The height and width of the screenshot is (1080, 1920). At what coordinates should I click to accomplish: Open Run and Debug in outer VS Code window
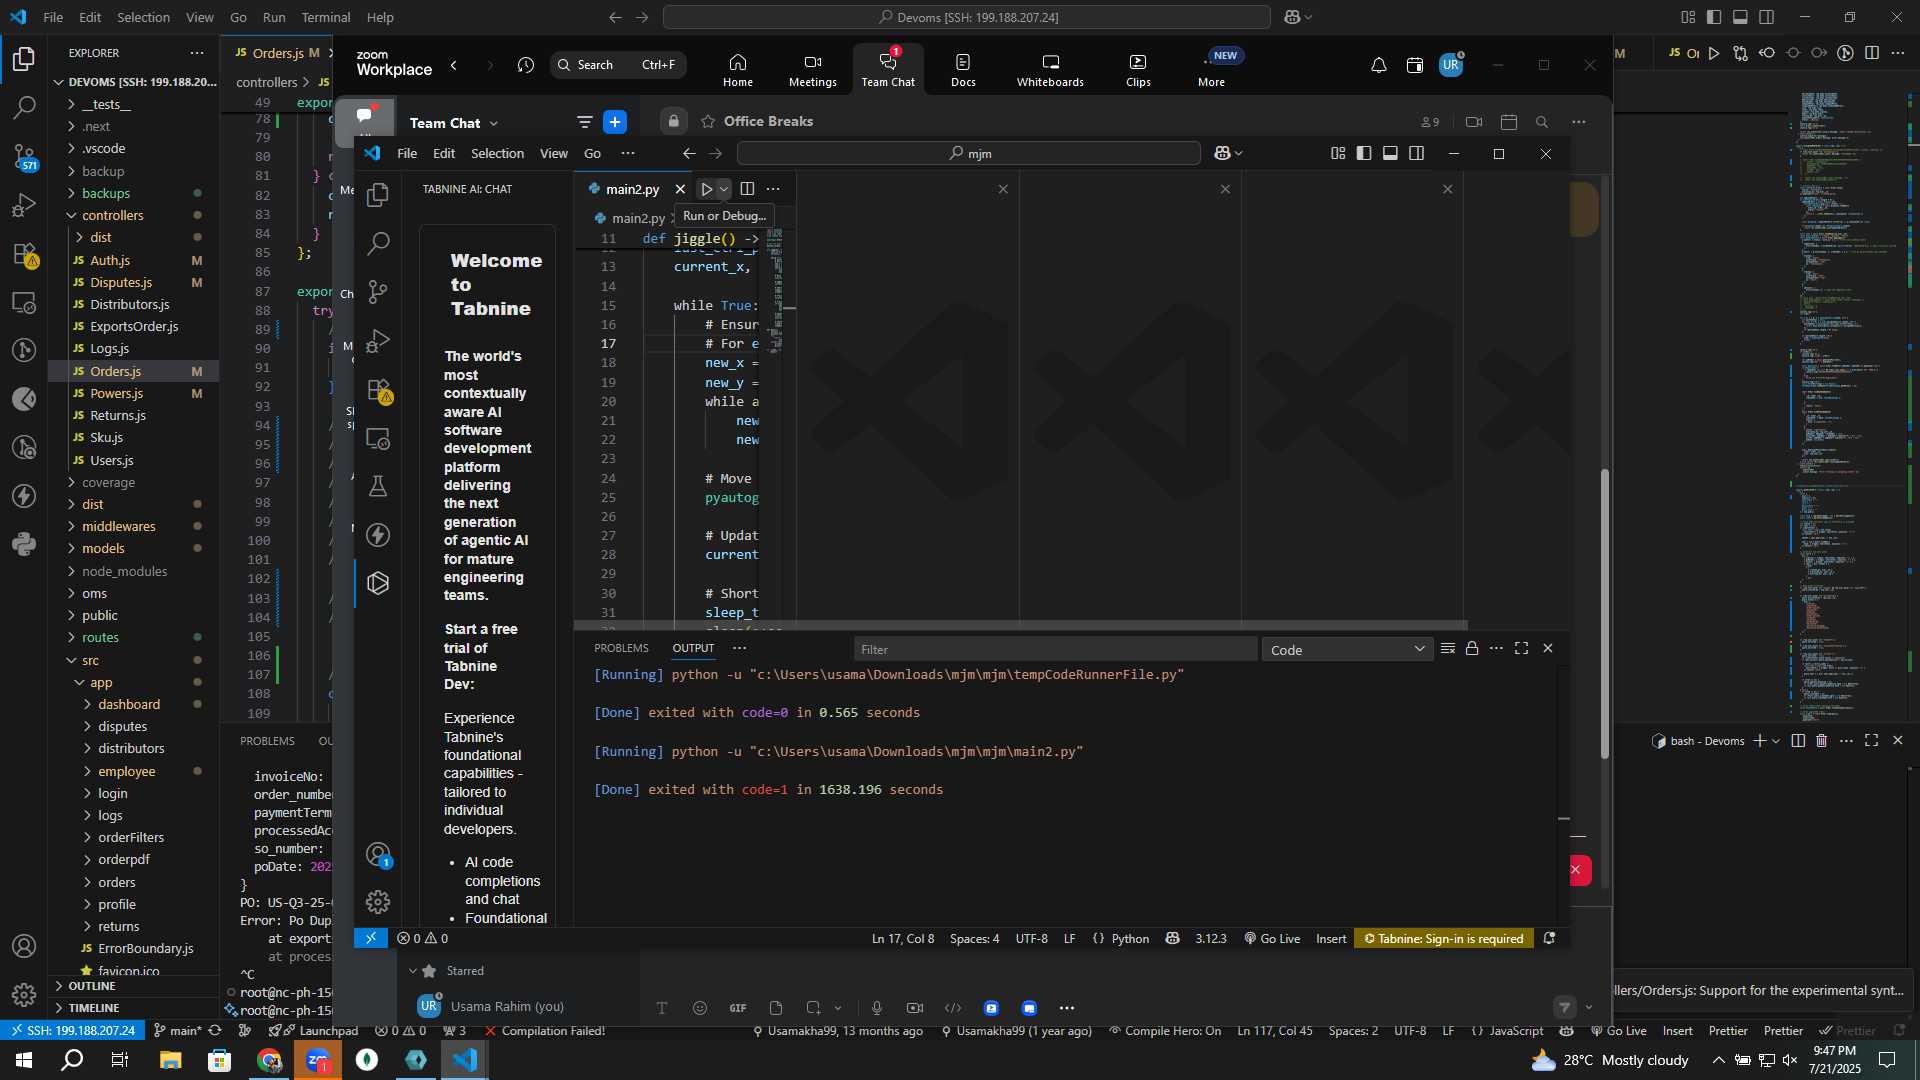24,206
